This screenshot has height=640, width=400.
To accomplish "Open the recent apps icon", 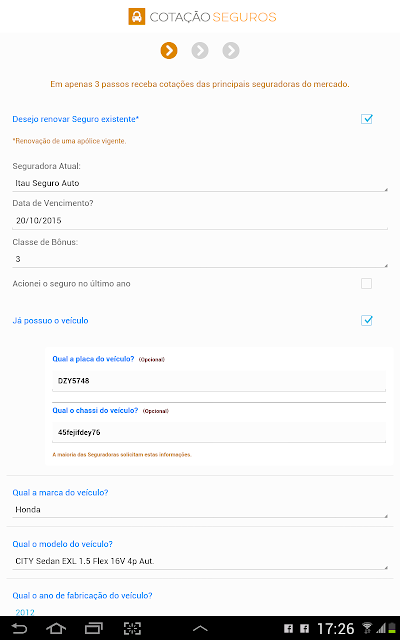I will pyautogui.click(x=93, y=628).
